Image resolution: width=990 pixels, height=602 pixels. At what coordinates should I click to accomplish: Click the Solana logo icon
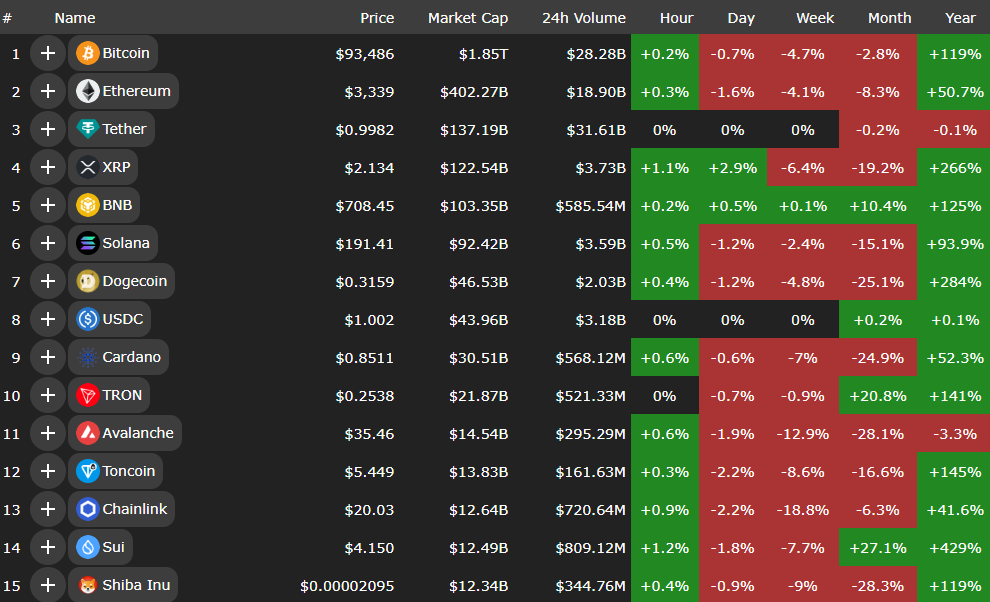tap(87, 243)
